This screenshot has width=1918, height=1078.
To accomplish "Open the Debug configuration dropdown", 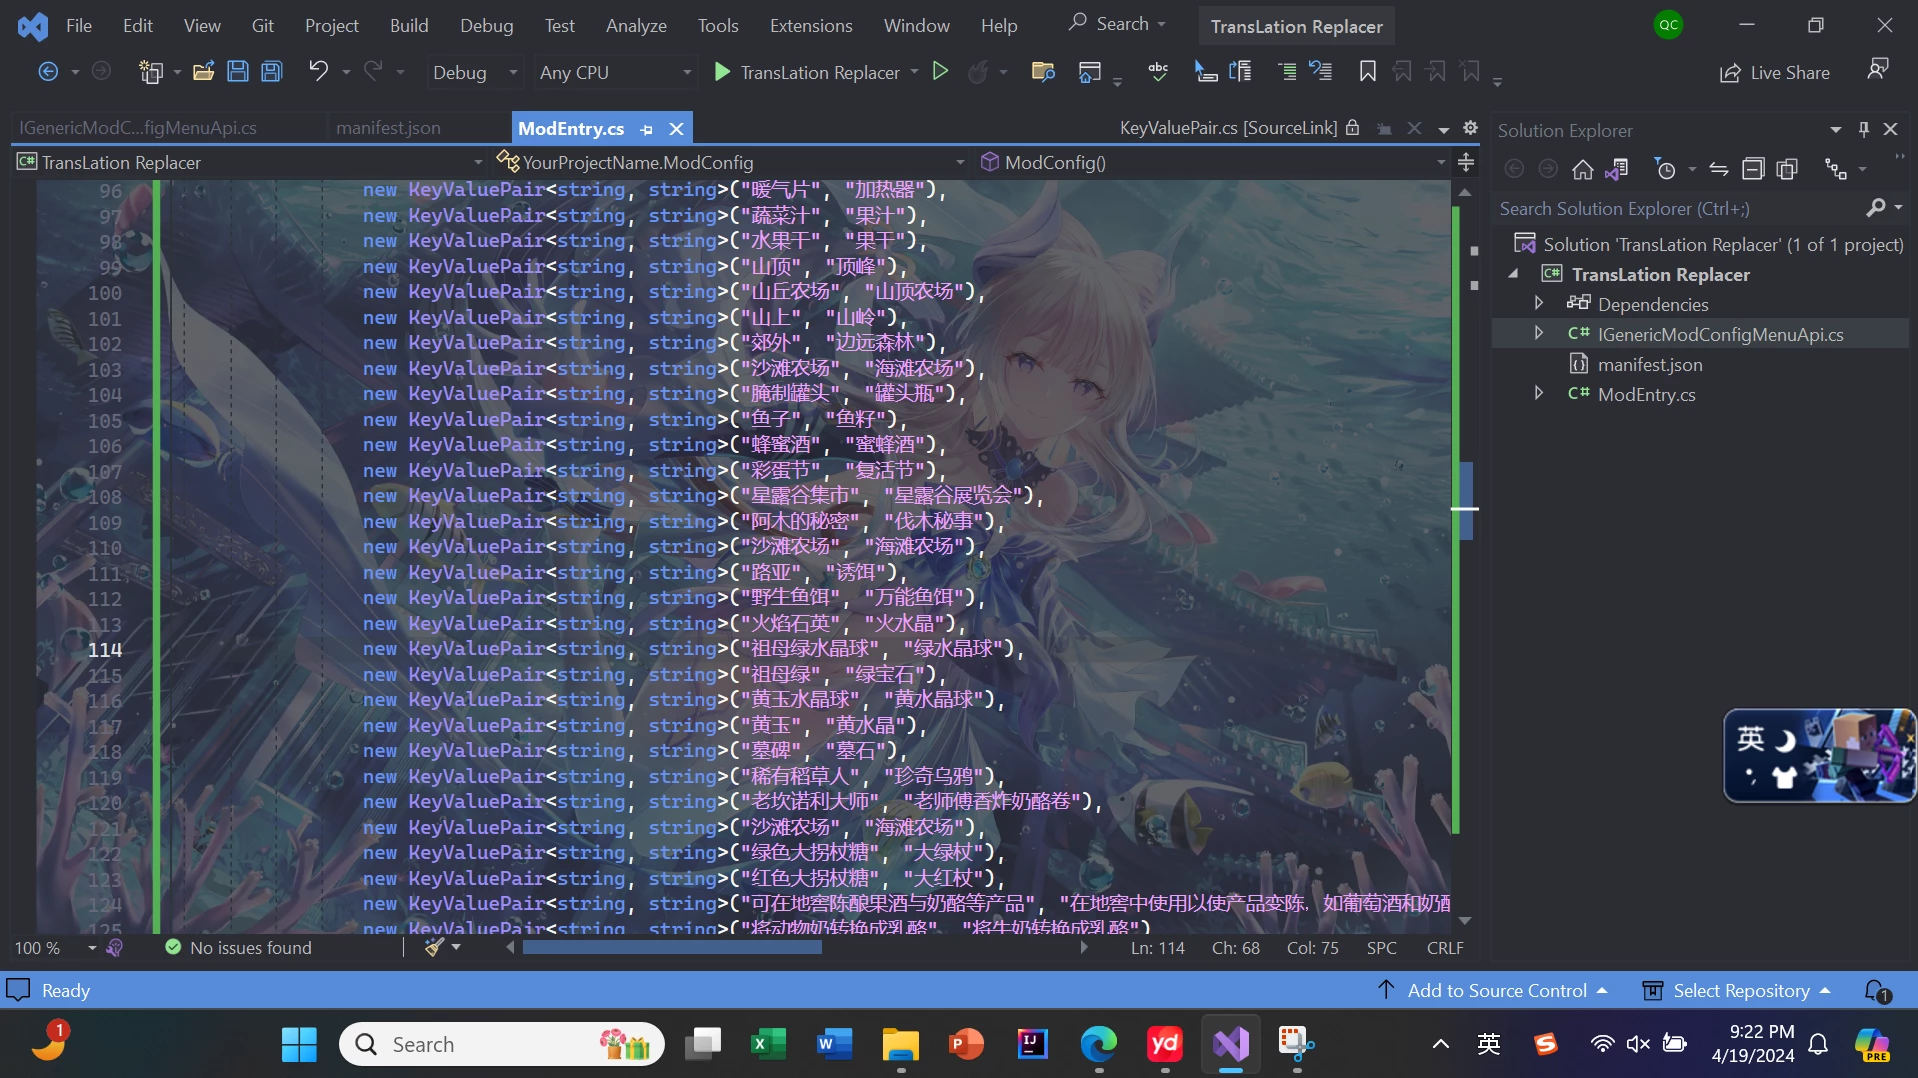I will (474, 73).
